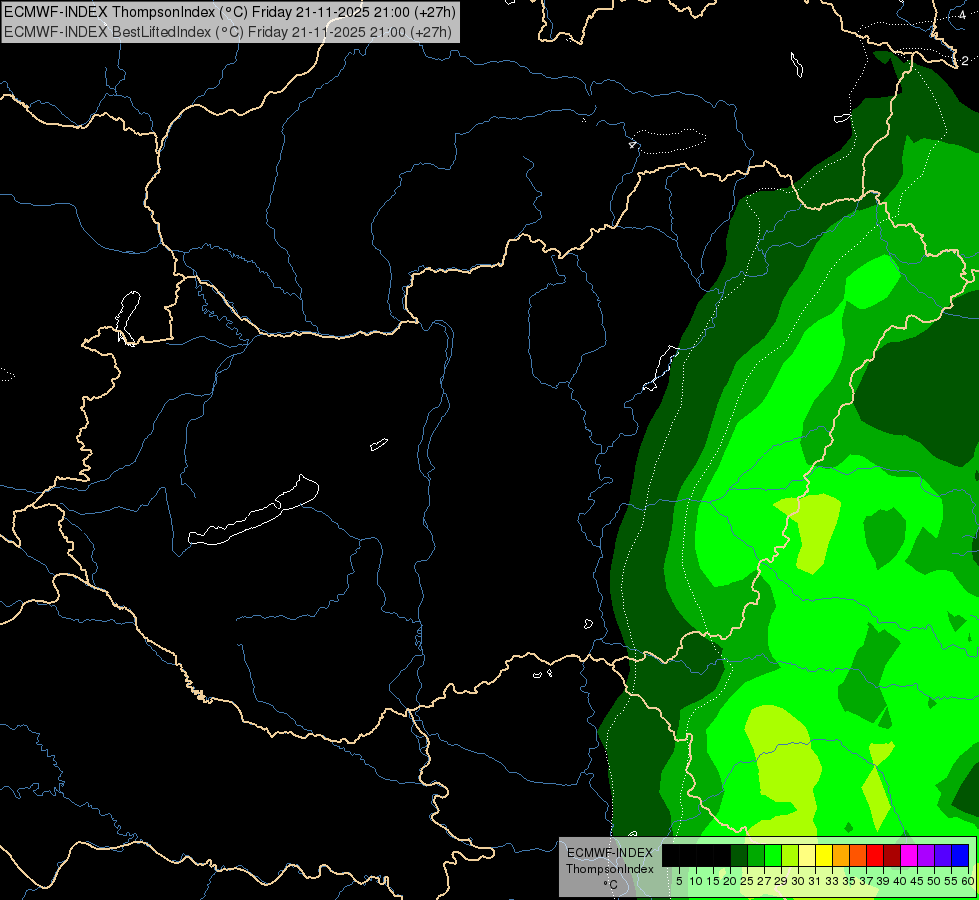979x900 pixels.
Task: Click legend tick value 55
Action: coord(951,881)
